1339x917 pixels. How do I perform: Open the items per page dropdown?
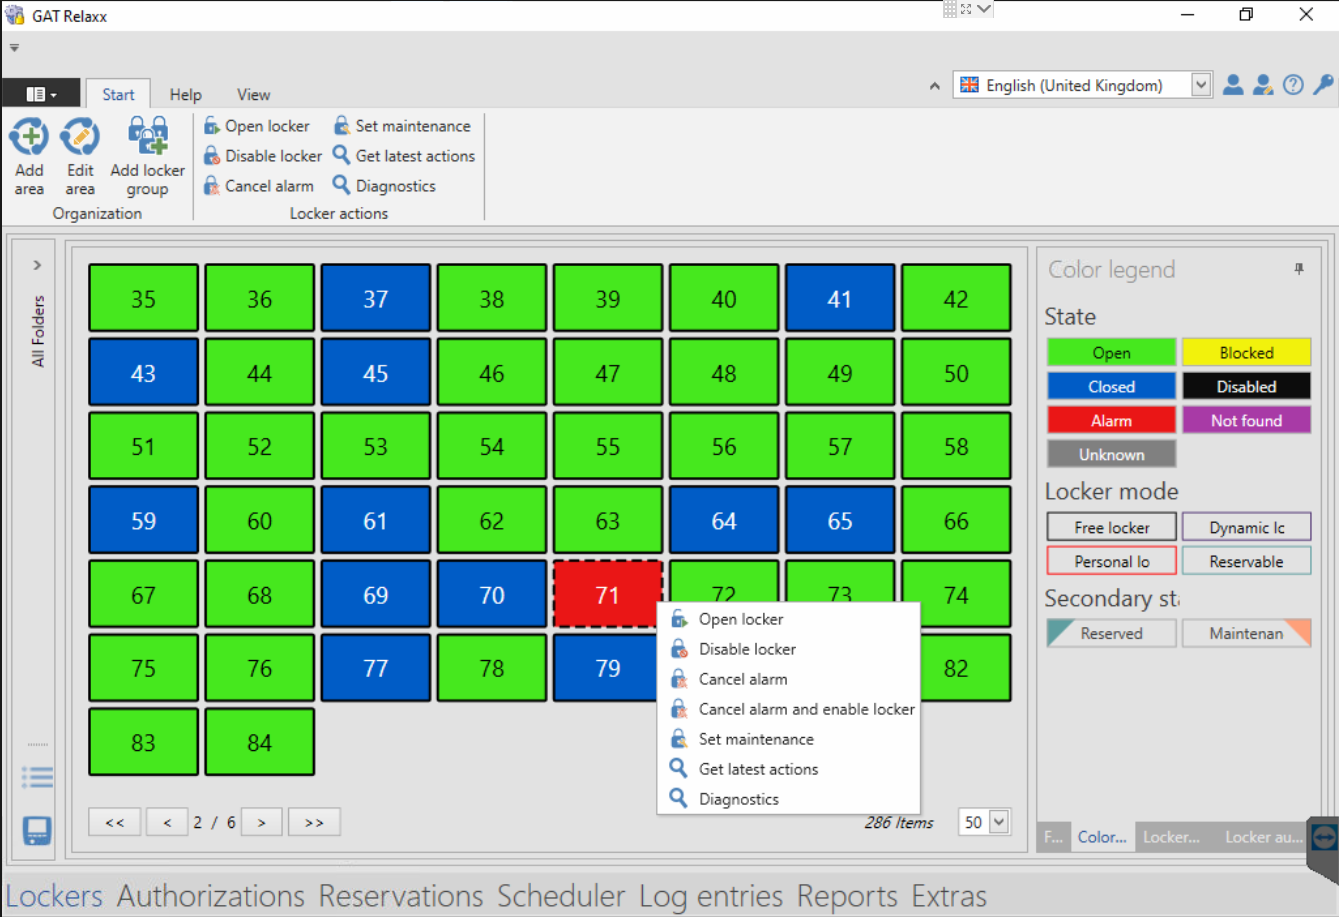click(997, 822)
